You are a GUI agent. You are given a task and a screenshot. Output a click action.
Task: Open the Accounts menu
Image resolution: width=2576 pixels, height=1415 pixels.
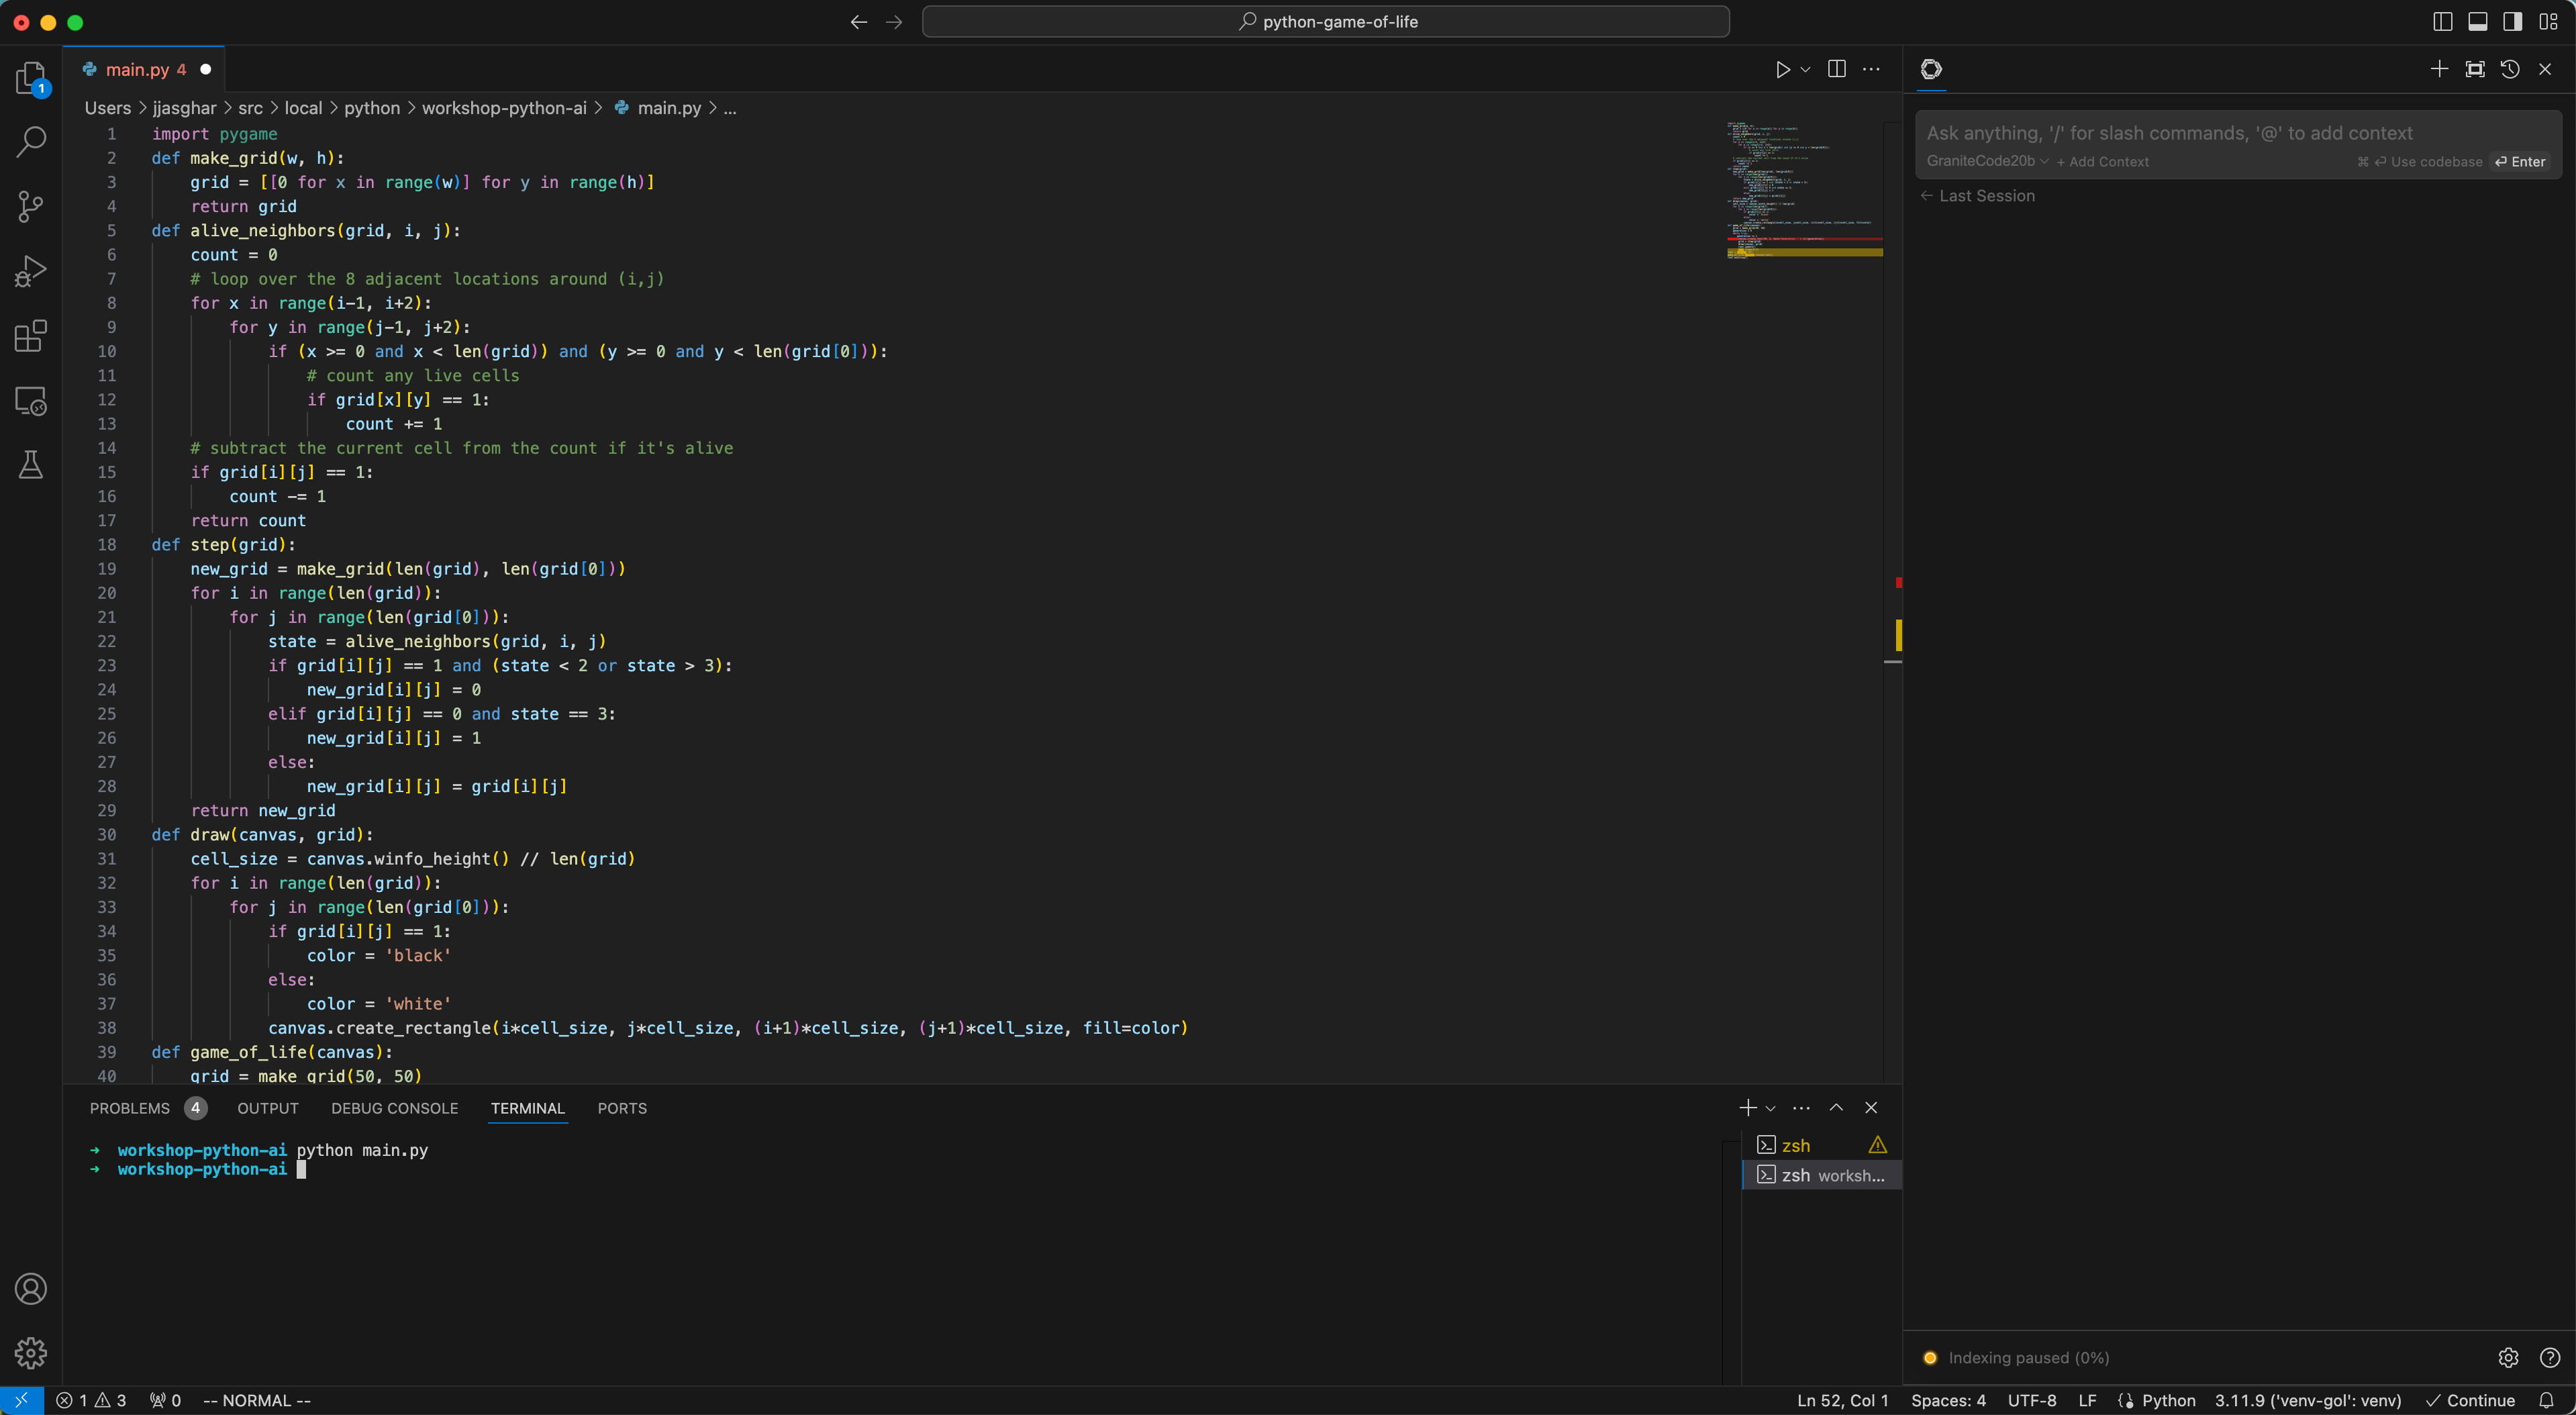31,1288
